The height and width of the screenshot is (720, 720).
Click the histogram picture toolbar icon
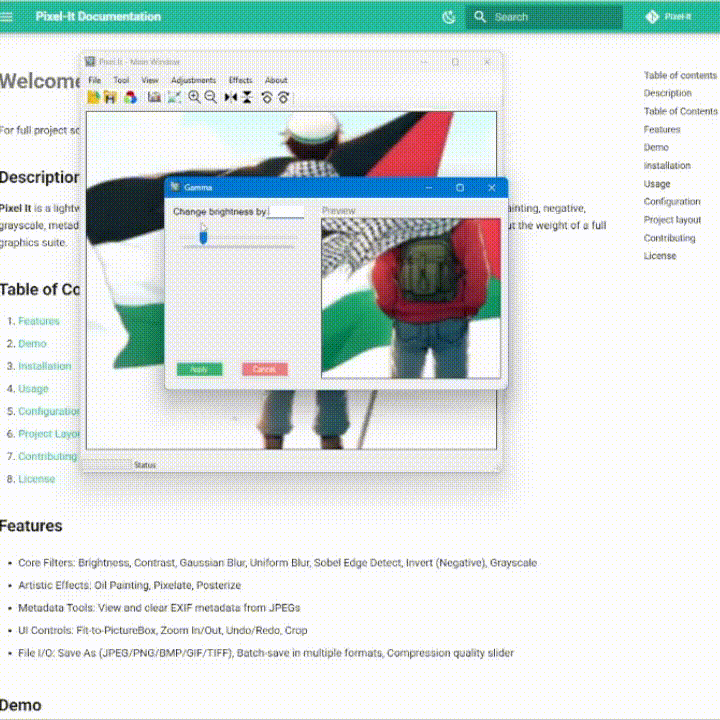pyautogui.click(x=154, y=97)
